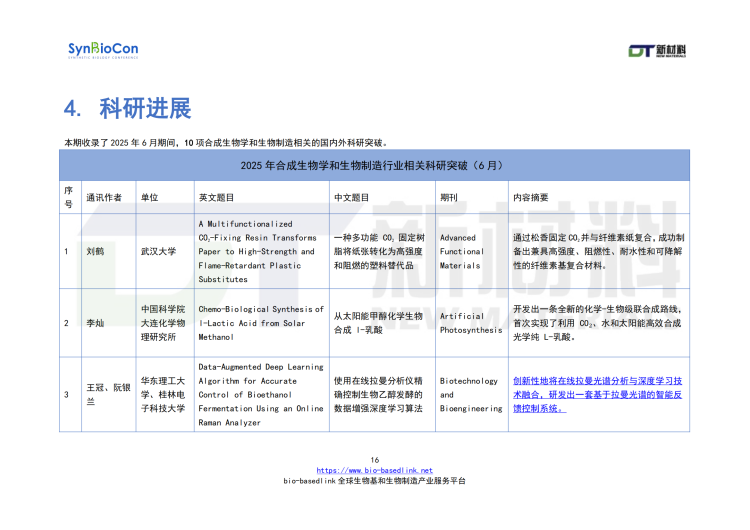Click the 期刊 column header
The width and height of the screenshot is (750, 530).
tap(449, 197)
